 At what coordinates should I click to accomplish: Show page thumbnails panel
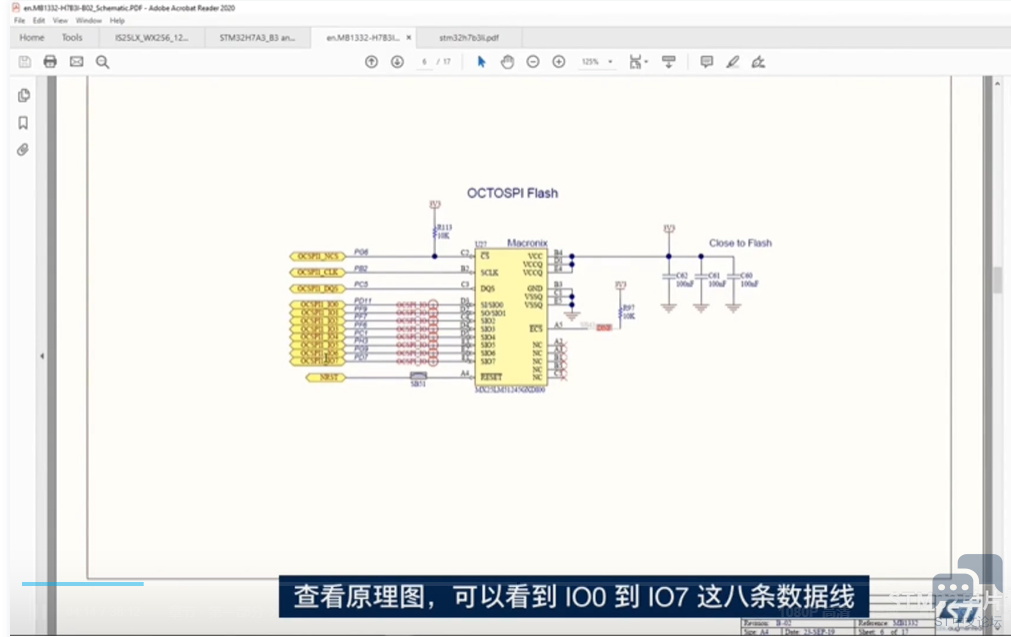pos(24,95)
